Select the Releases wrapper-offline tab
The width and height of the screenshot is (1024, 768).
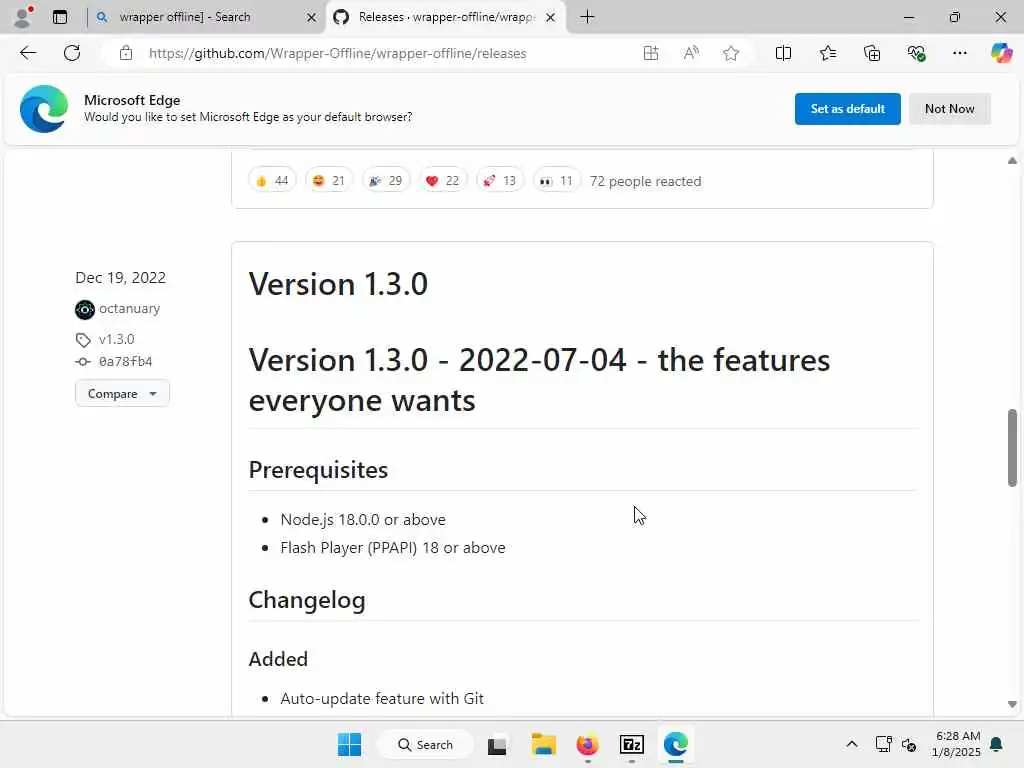[446, 17]
